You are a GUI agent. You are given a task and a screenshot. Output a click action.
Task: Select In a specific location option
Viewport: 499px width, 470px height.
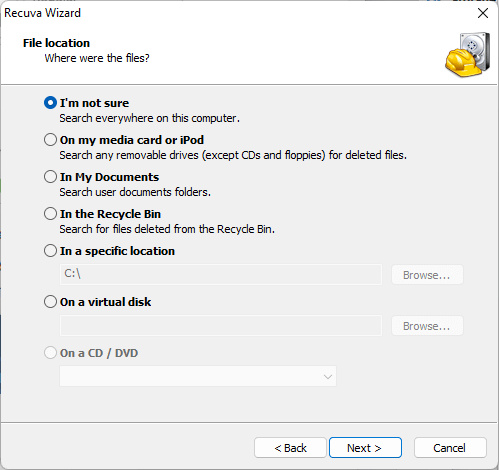[x=50, y=251]
